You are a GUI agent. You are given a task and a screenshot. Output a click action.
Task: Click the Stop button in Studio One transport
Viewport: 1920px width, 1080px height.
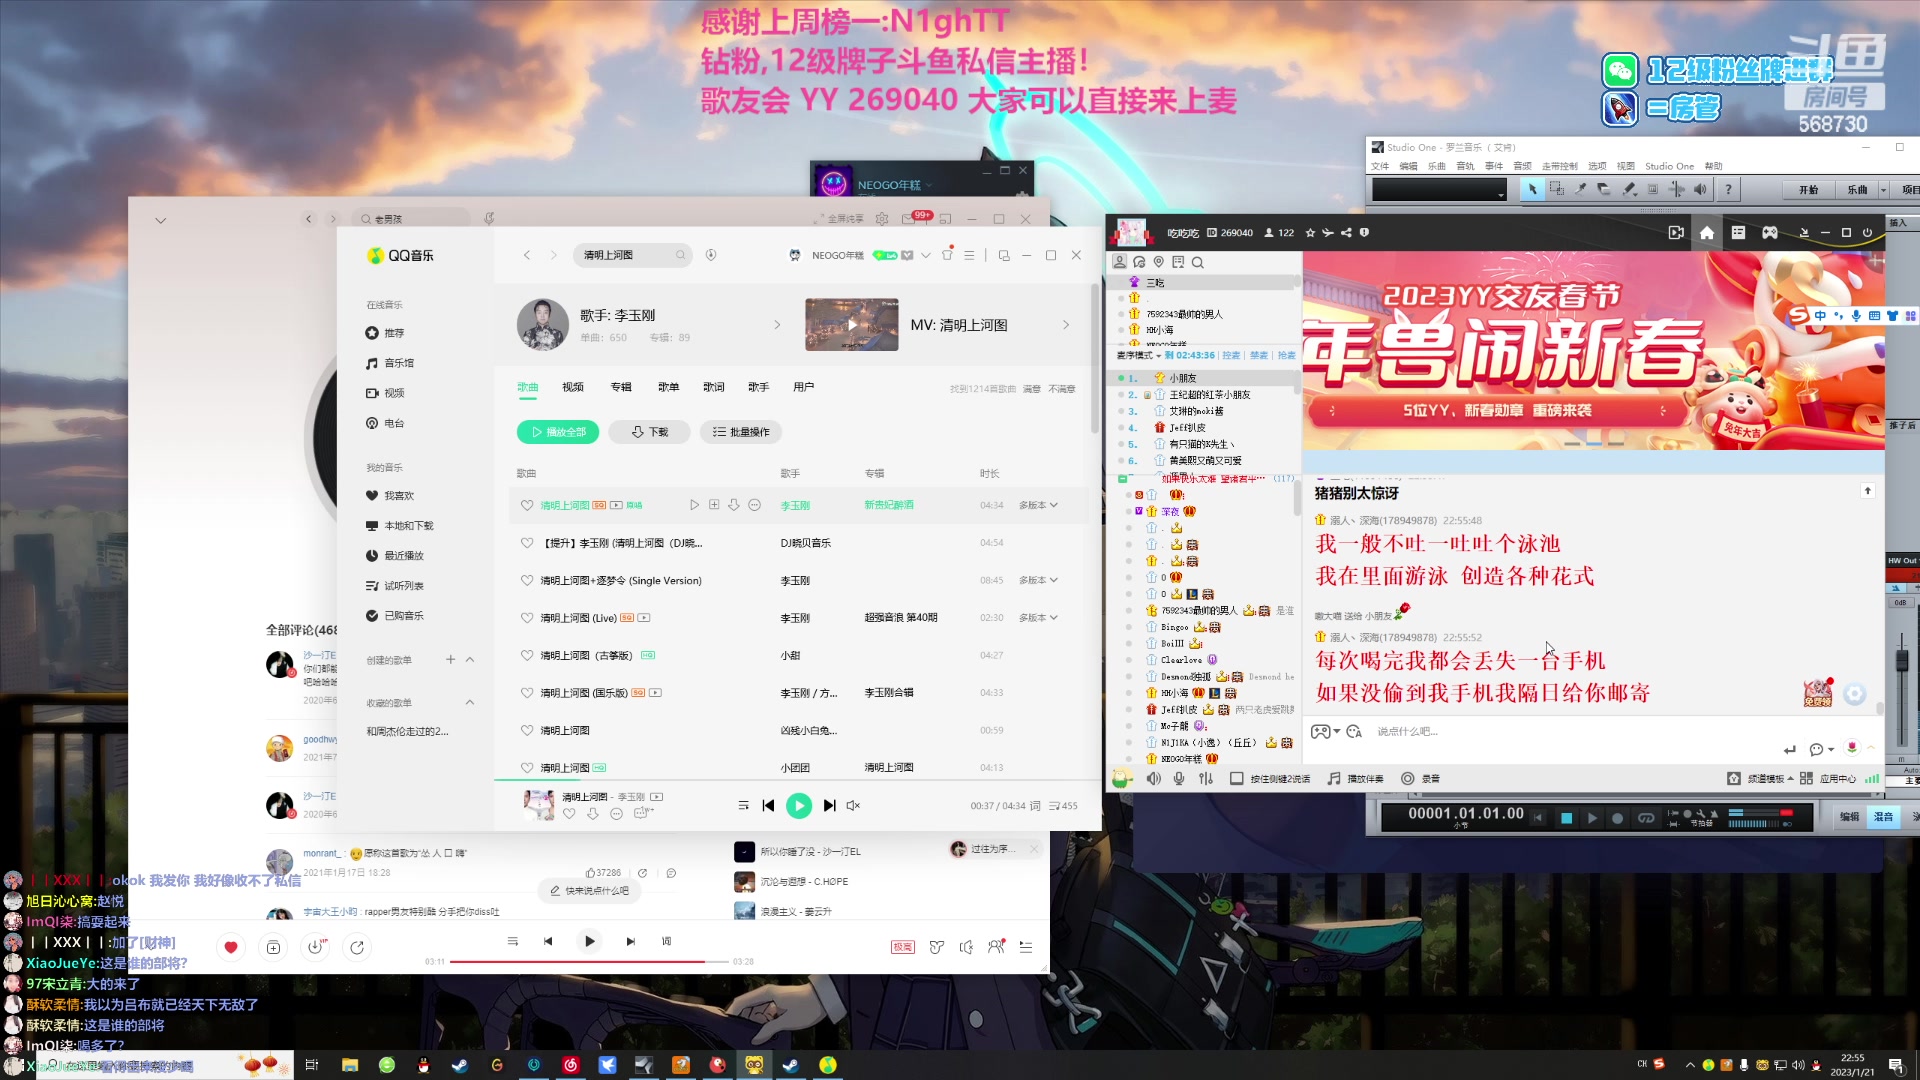(1566, 818)
